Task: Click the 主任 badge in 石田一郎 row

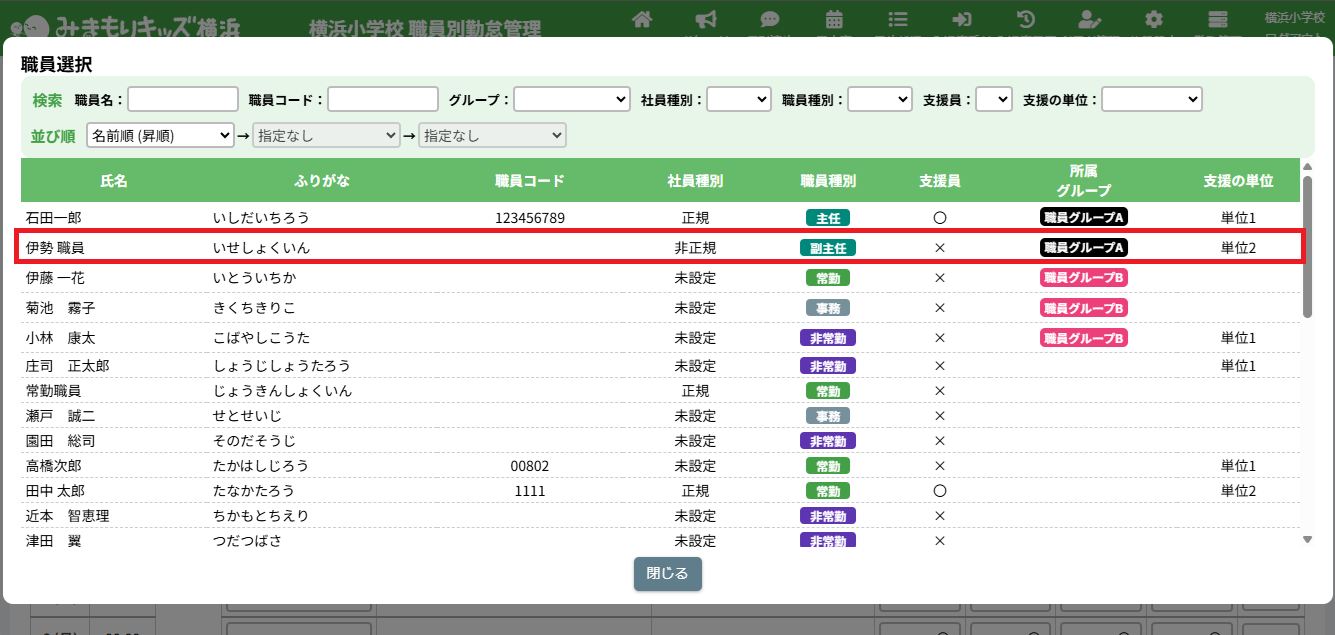Action: (x=828, y=217)
